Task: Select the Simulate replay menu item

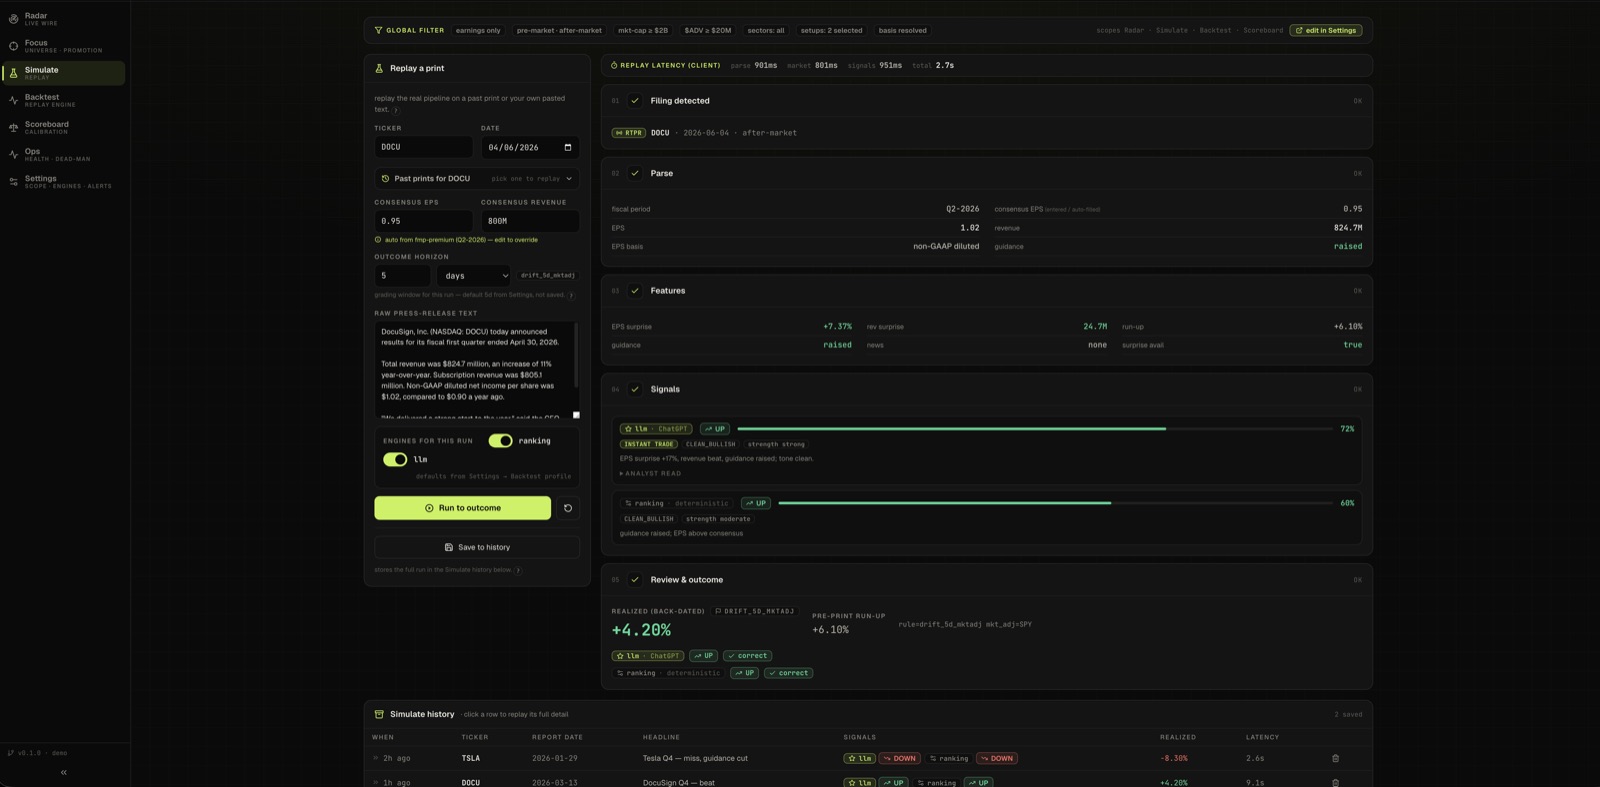Action: (64, 73)
